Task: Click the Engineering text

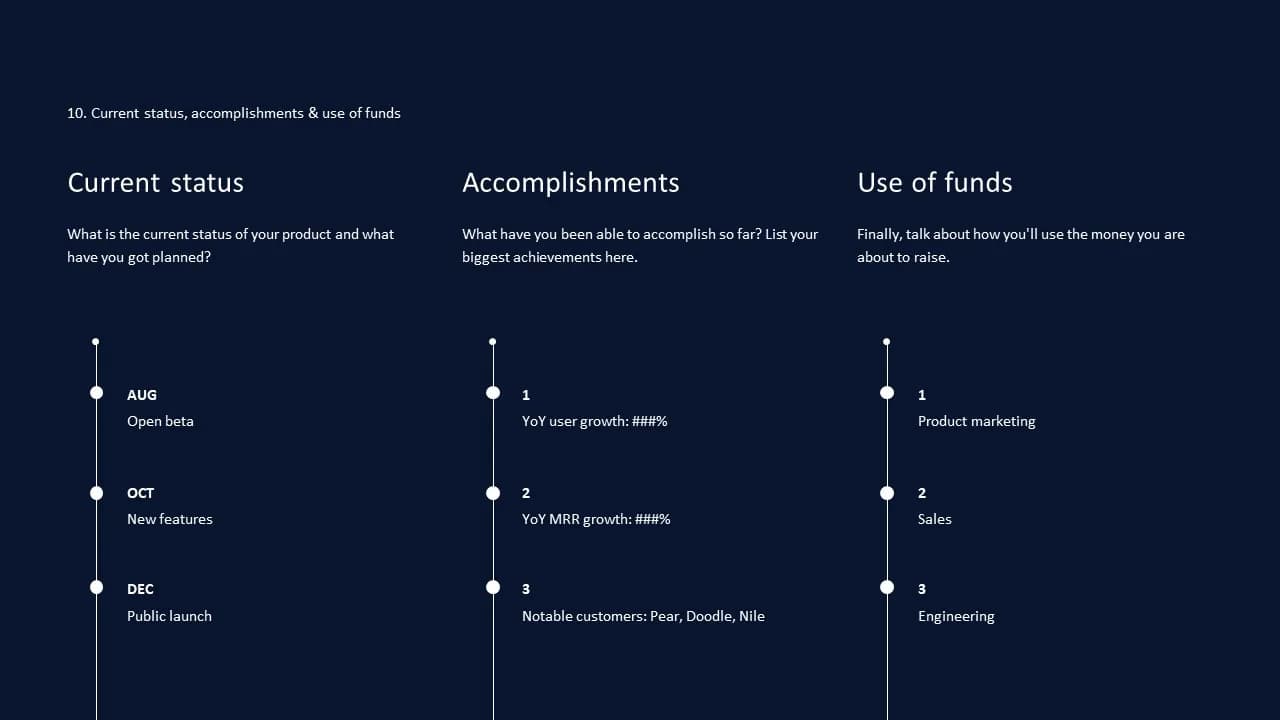Action: click(x=956, y=616)
